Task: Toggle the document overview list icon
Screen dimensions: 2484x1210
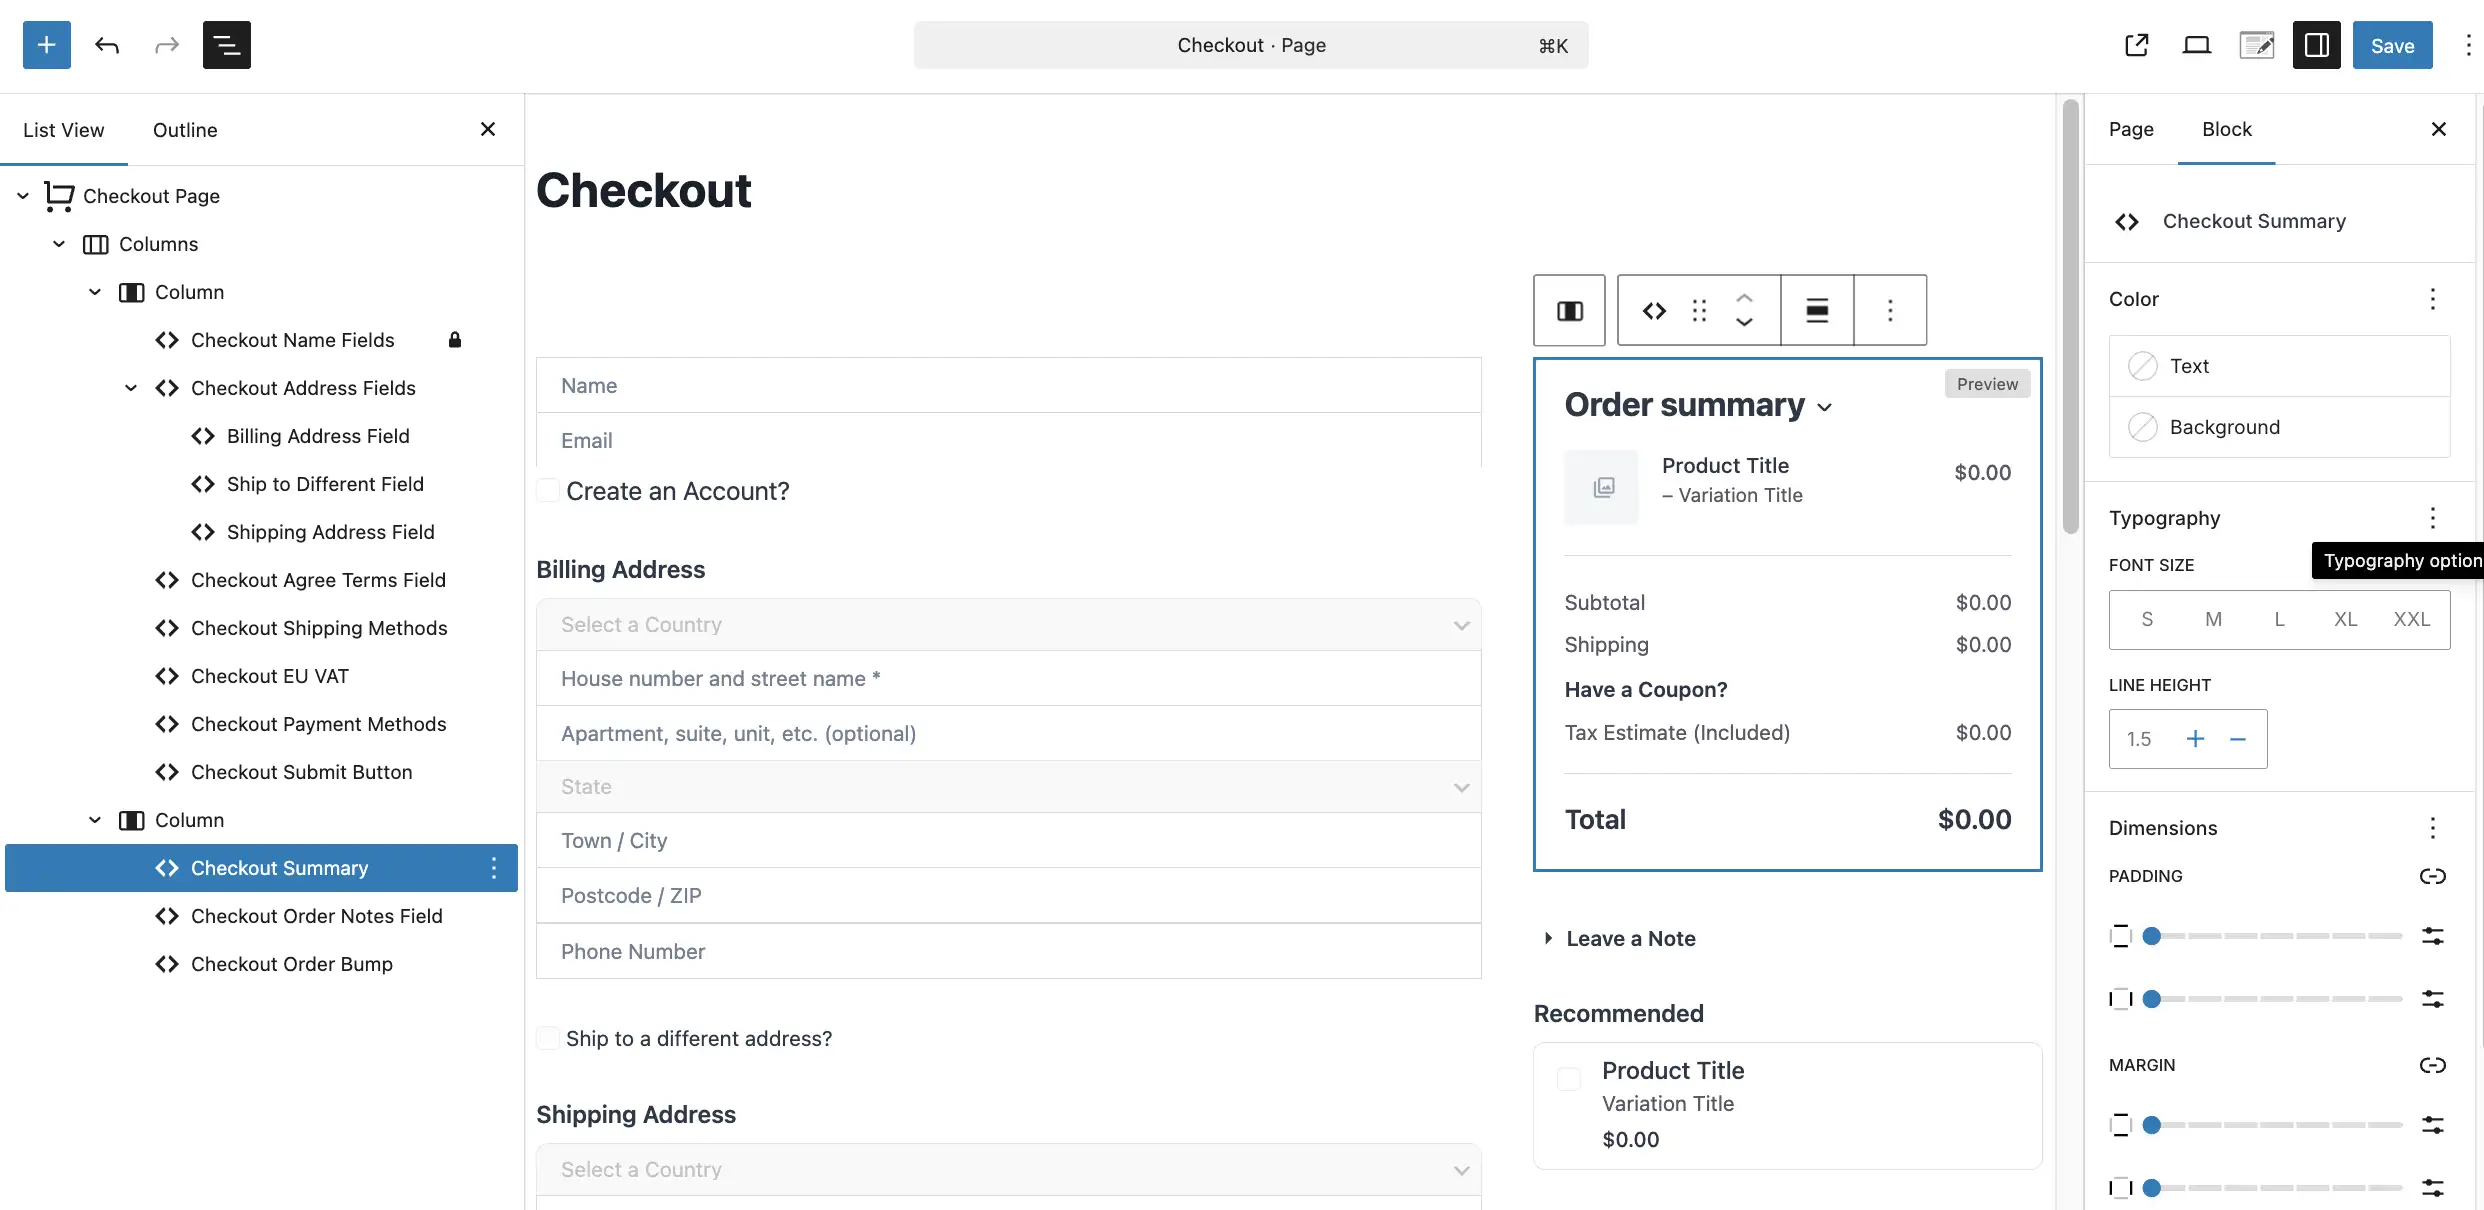Action: click(x=226, y=45)
